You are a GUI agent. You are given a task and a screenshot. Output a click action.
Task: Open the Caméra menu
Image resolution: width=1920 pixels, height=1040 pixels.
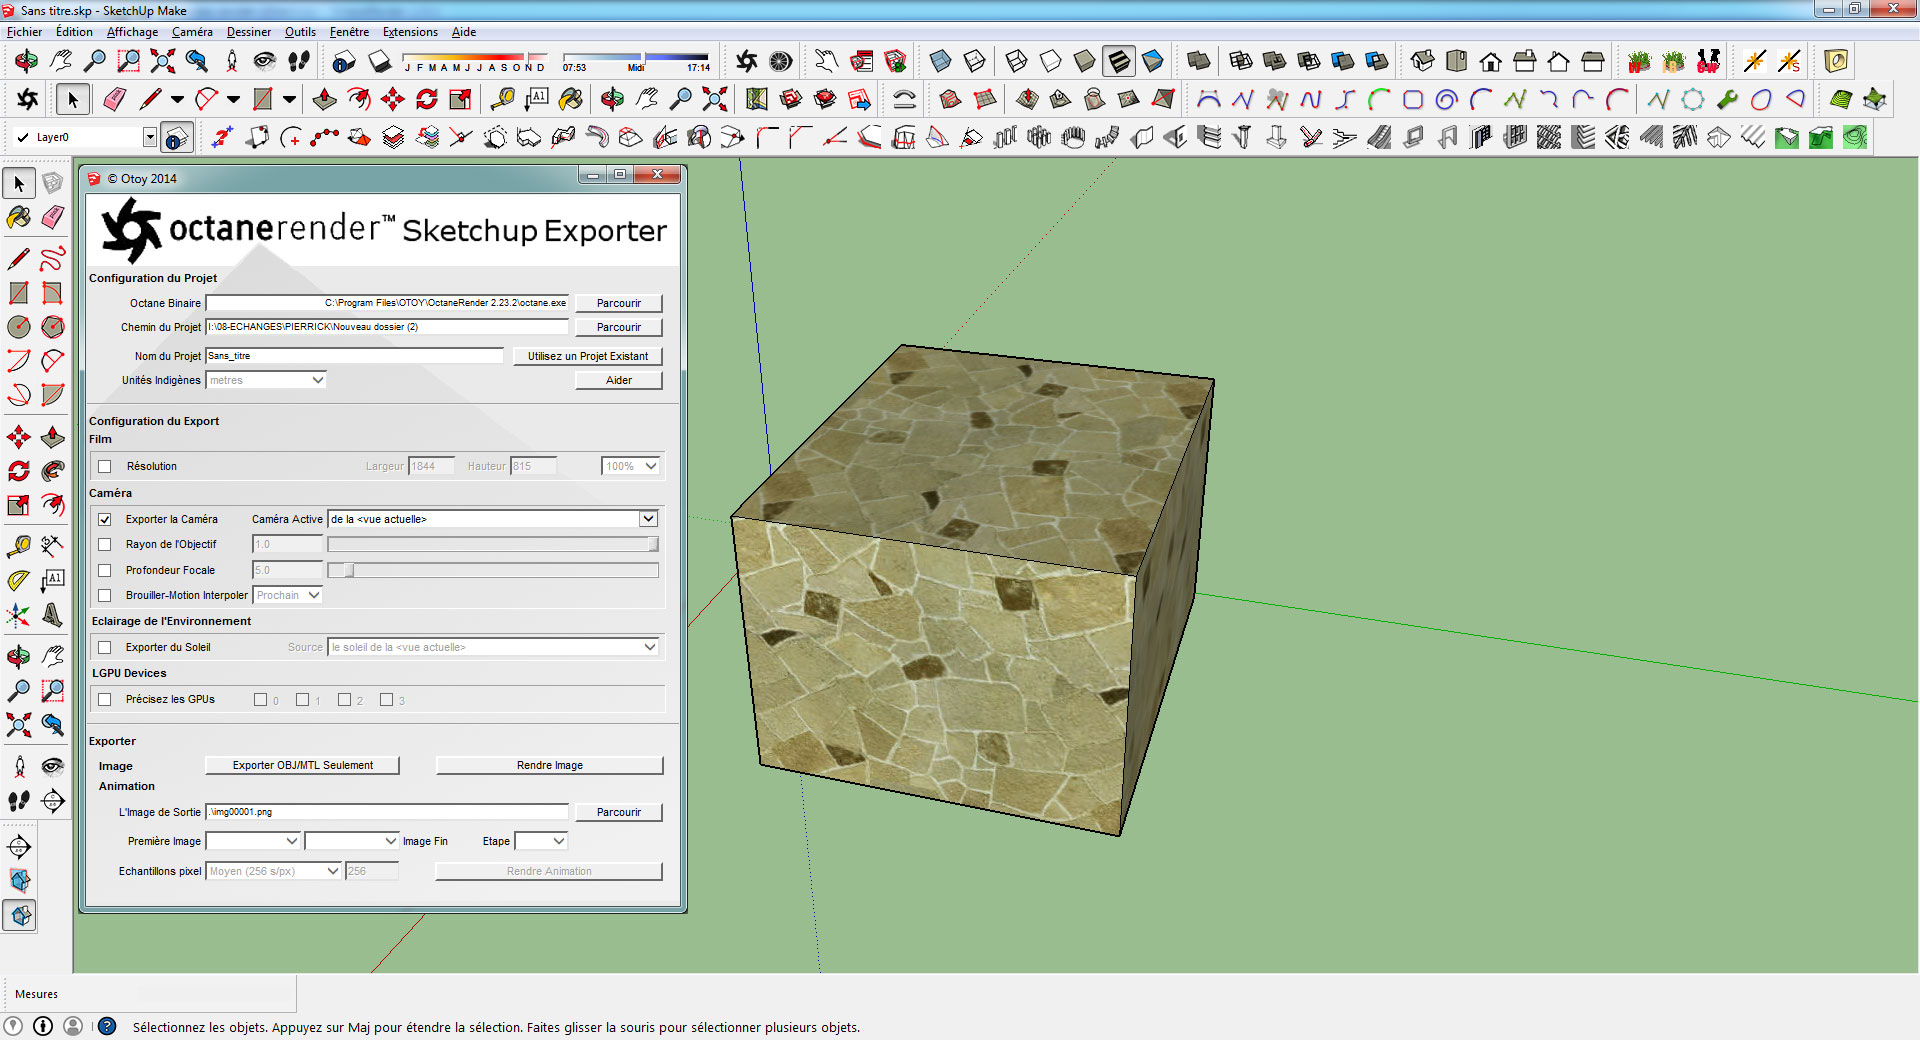tap(192, 32)
